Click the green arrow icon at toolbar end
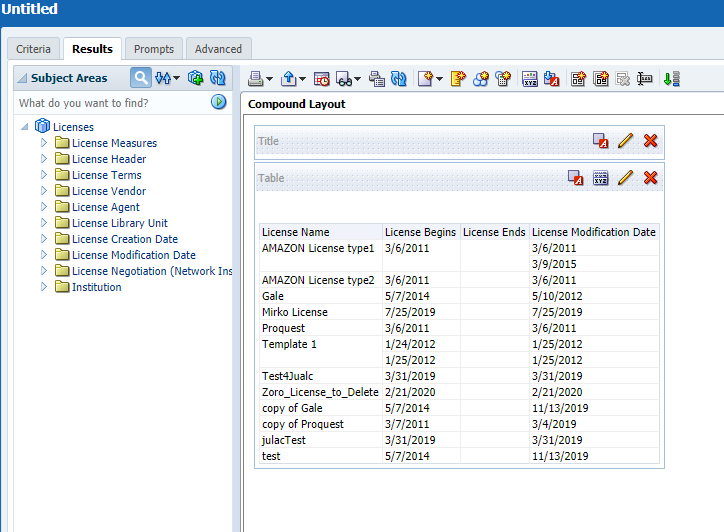Viewport: 724px width, 532px height. tap(671, 79)
